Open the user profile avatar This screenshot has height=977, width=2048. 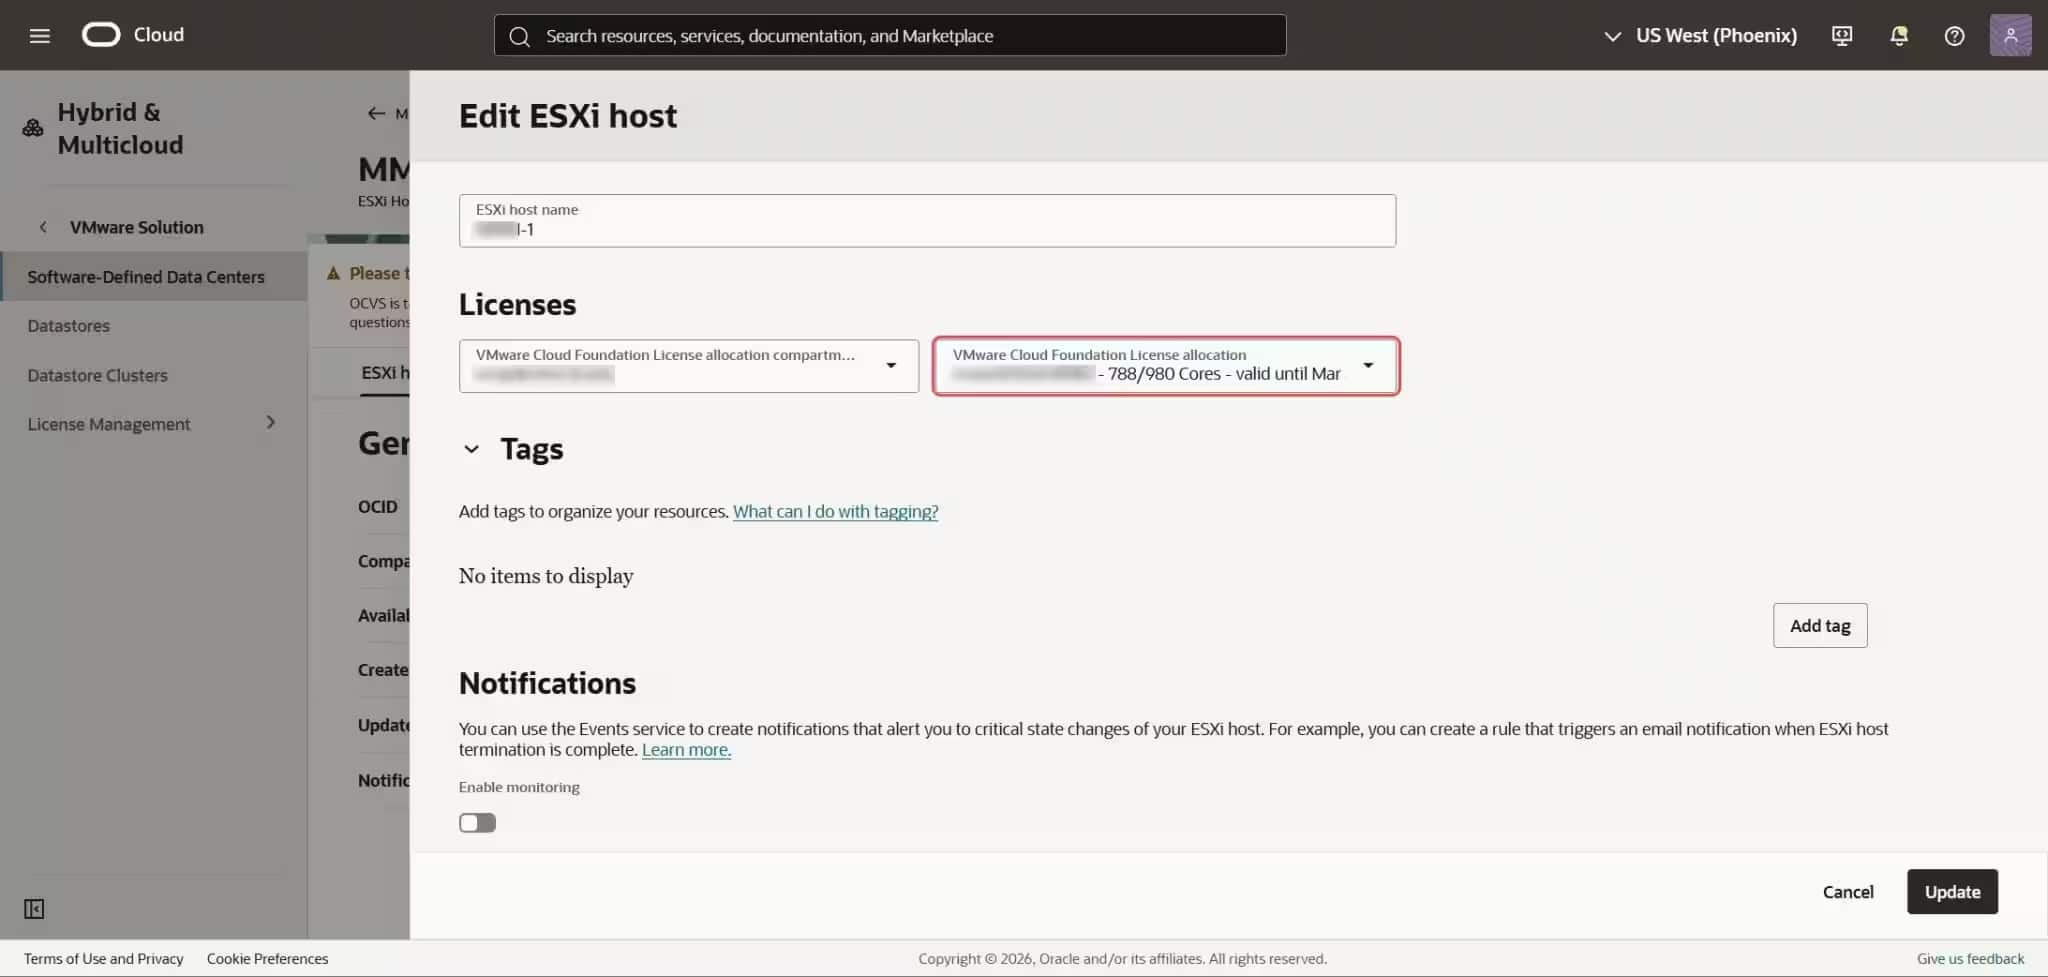pos(2011,34)
